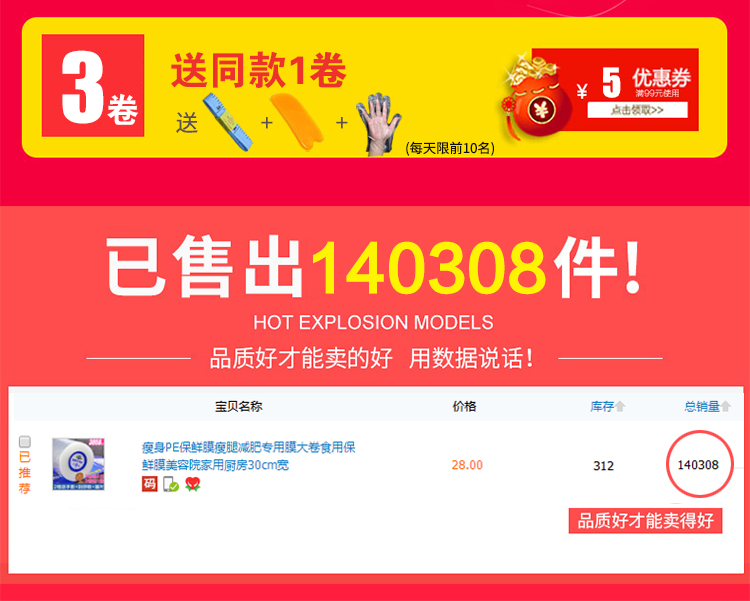Screen dimensions: 750x601
Task: Click the red heart icon under the product title
Action: (x=193, y=484)
